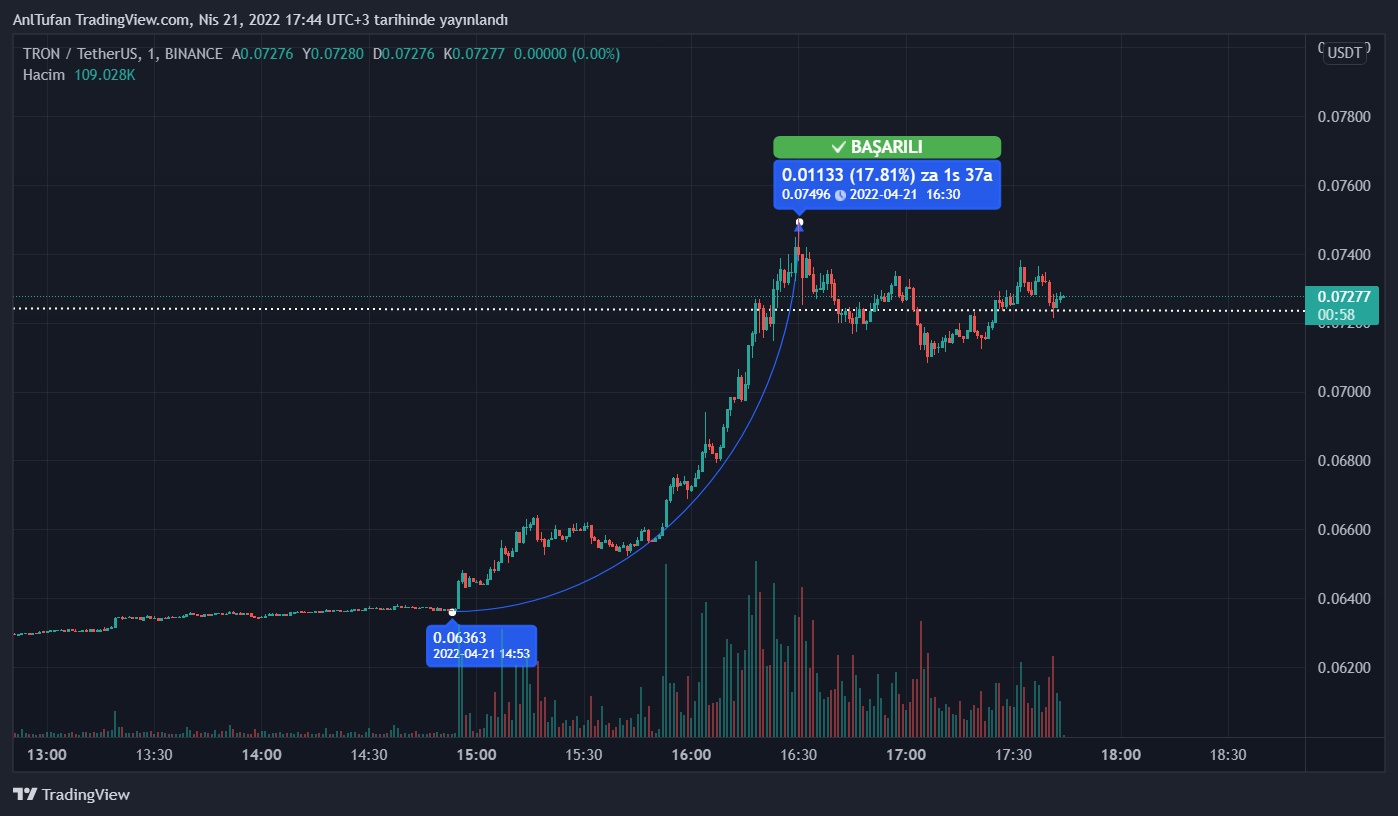
Task: Click the clock icon in the forecast label
Action: coord(840,194)
